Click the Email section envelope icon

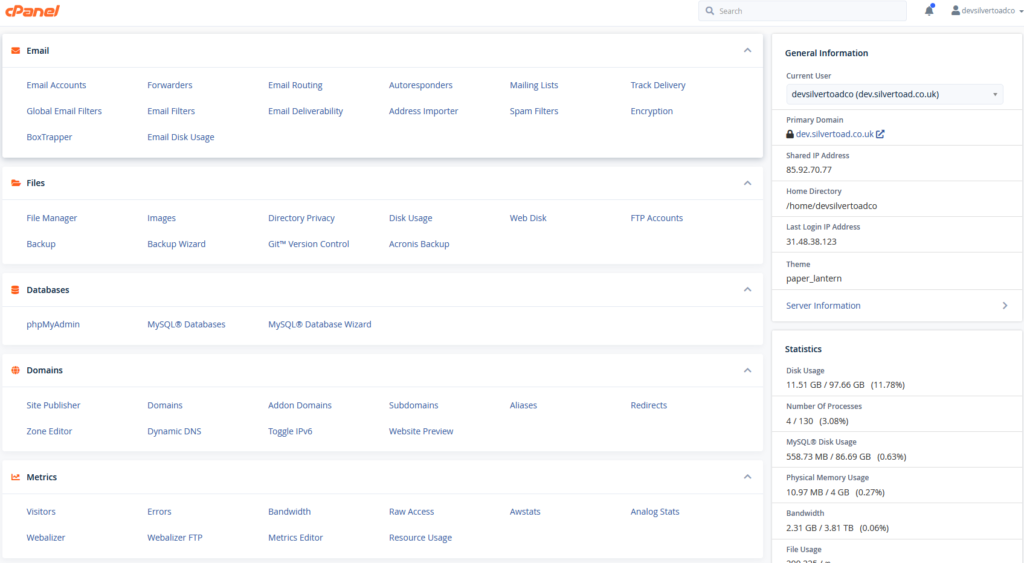(15, 50)
